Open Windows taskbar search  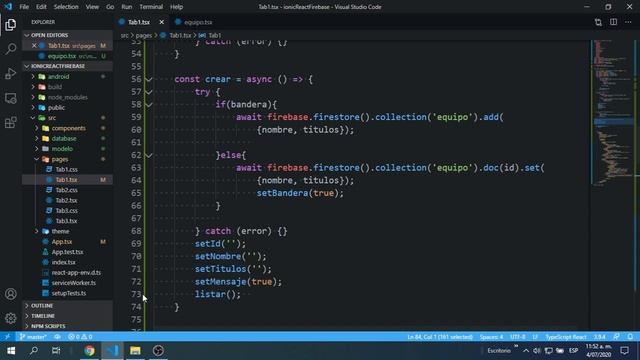34,351
